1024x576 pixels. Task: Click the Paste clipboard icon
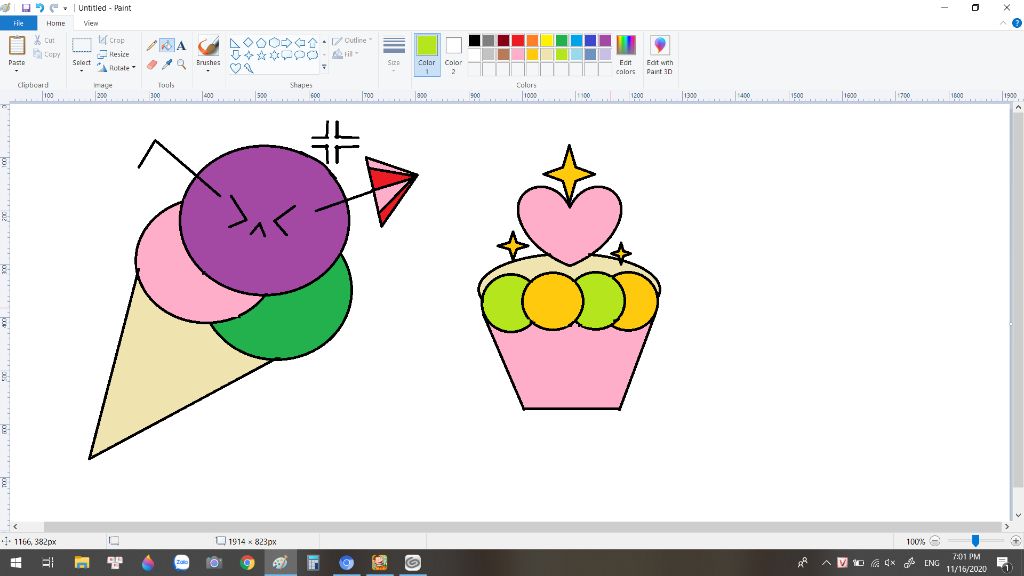point(16,46)
